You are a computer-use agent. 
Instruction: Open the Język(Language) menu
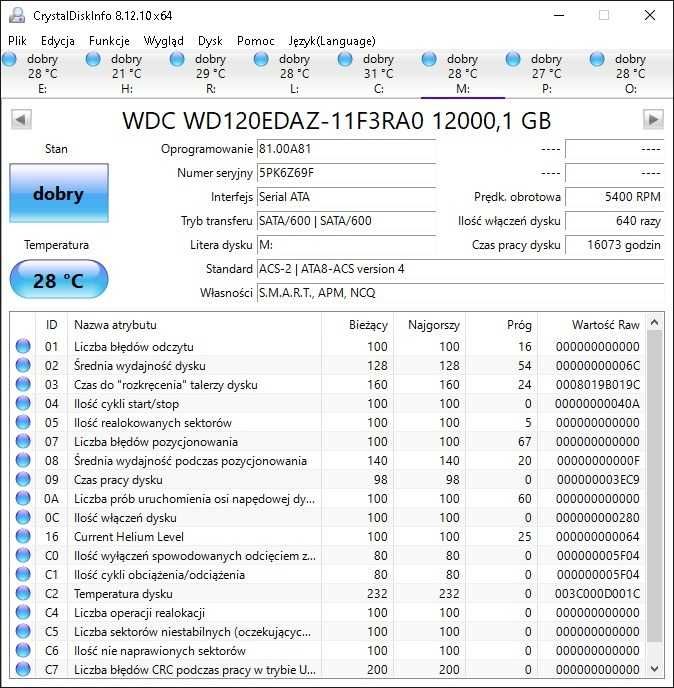click(x=332, y=41)
